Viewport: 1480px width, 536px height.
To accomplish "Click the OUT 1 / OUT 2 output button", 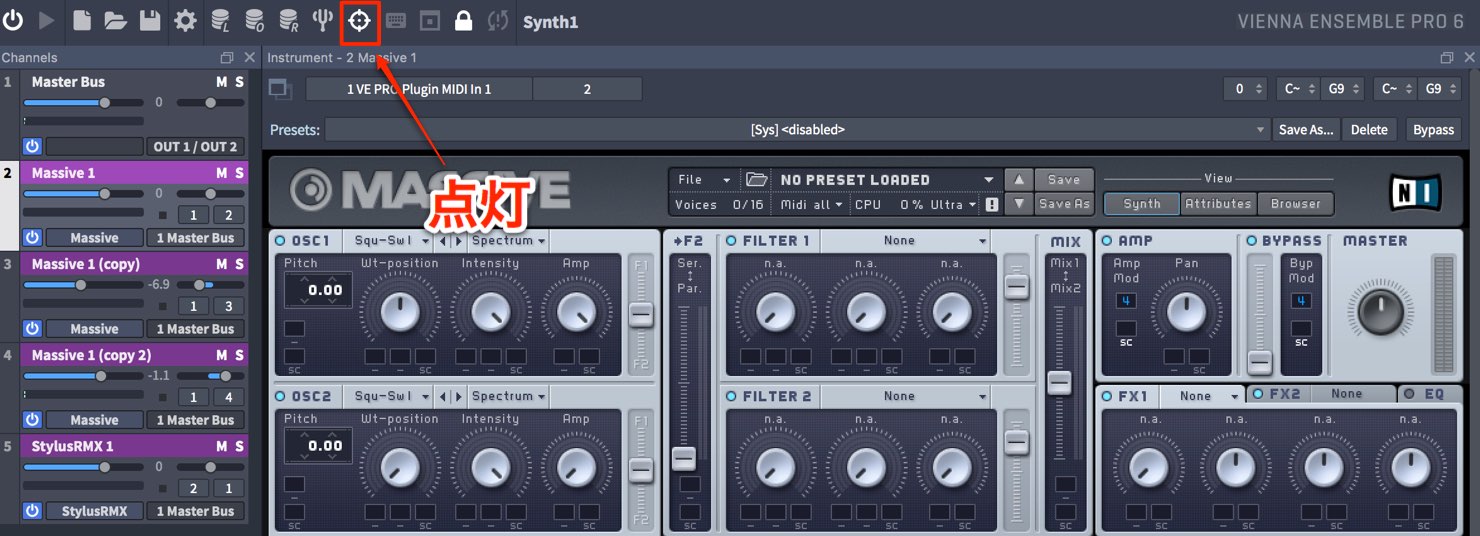I will pyautogui.click(x=195, y=147).
